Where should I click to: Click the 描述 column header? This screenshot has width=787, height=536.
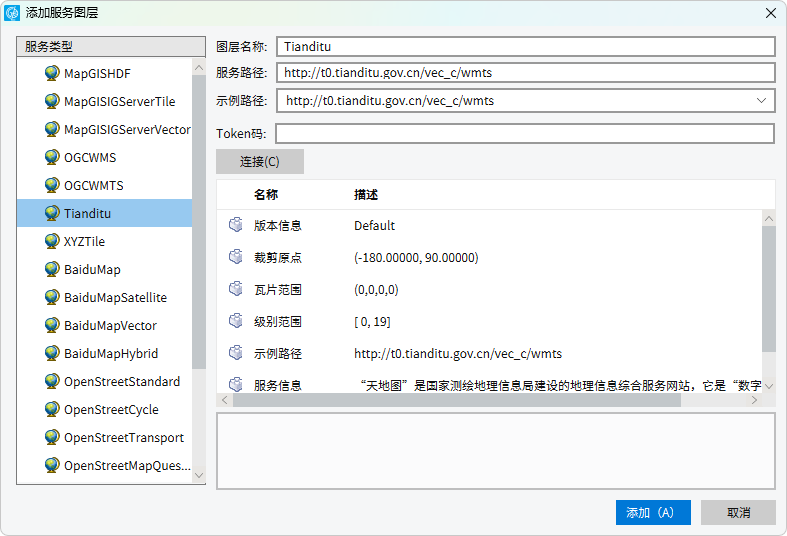pos(366,195)
